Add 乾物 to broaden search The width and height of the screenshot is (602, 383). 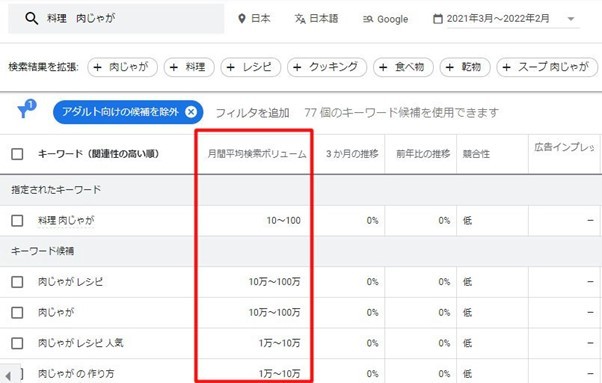click(465, 67)
